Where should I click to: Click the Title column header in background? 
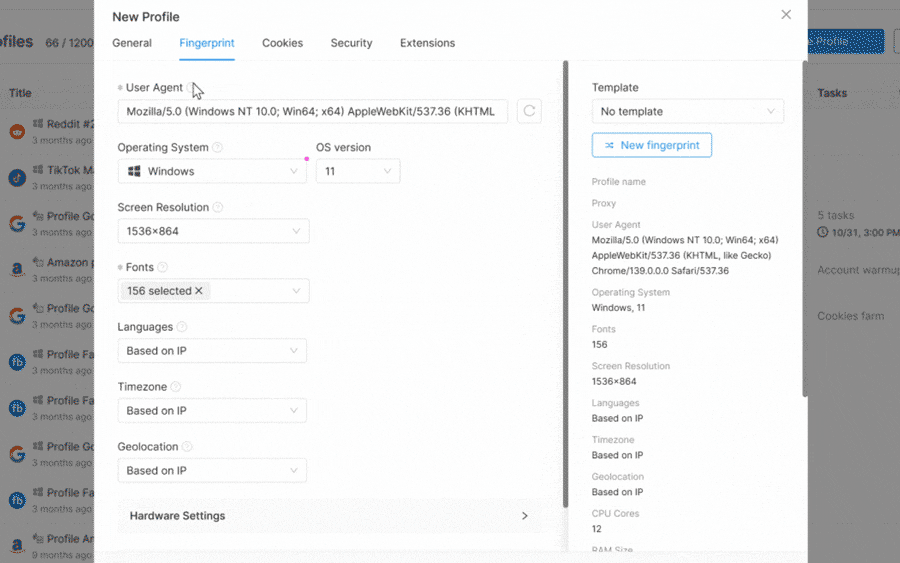pyautogui.click(x=20, y=93)
